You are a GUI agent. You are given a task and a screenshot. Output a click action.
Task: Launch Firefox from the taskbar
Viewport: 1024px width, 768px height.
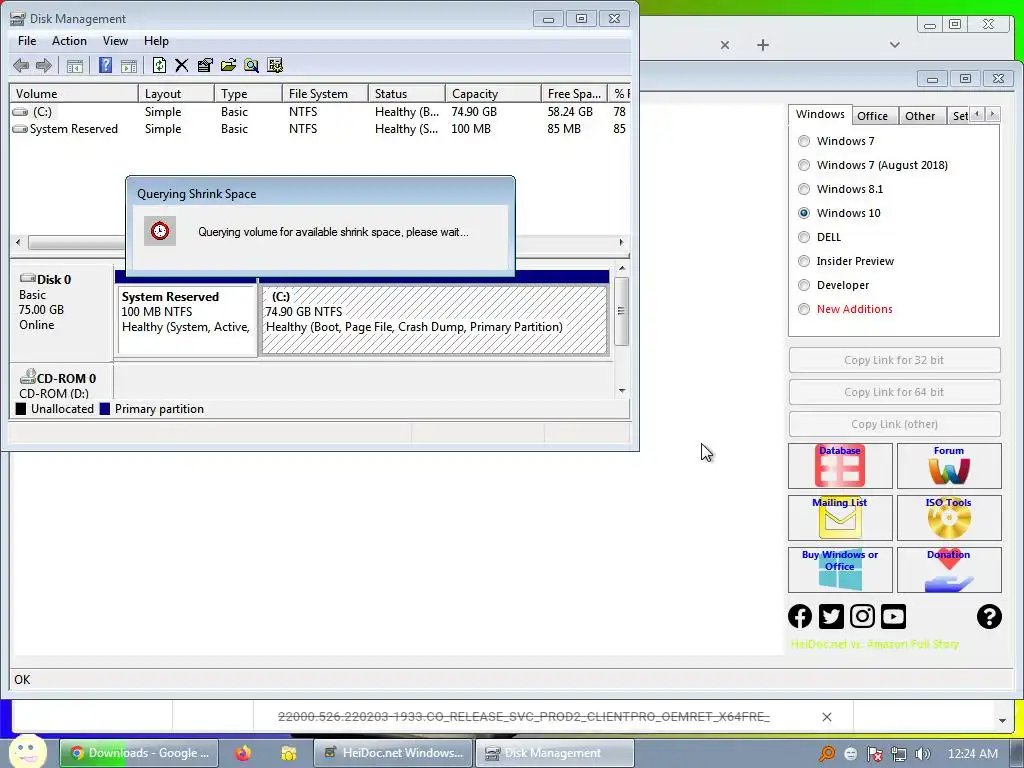[x=244, y=753]
